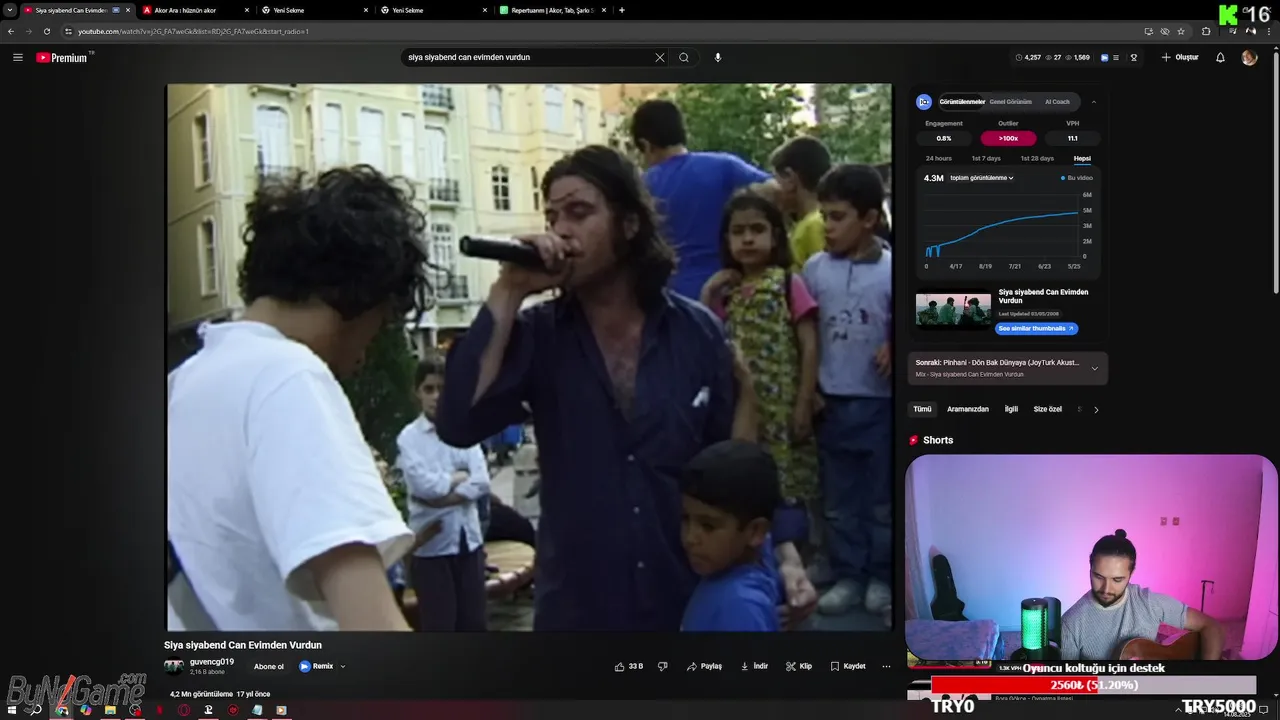
Task: Click the guvencg019 channel avatar
Action: (174, 667)
